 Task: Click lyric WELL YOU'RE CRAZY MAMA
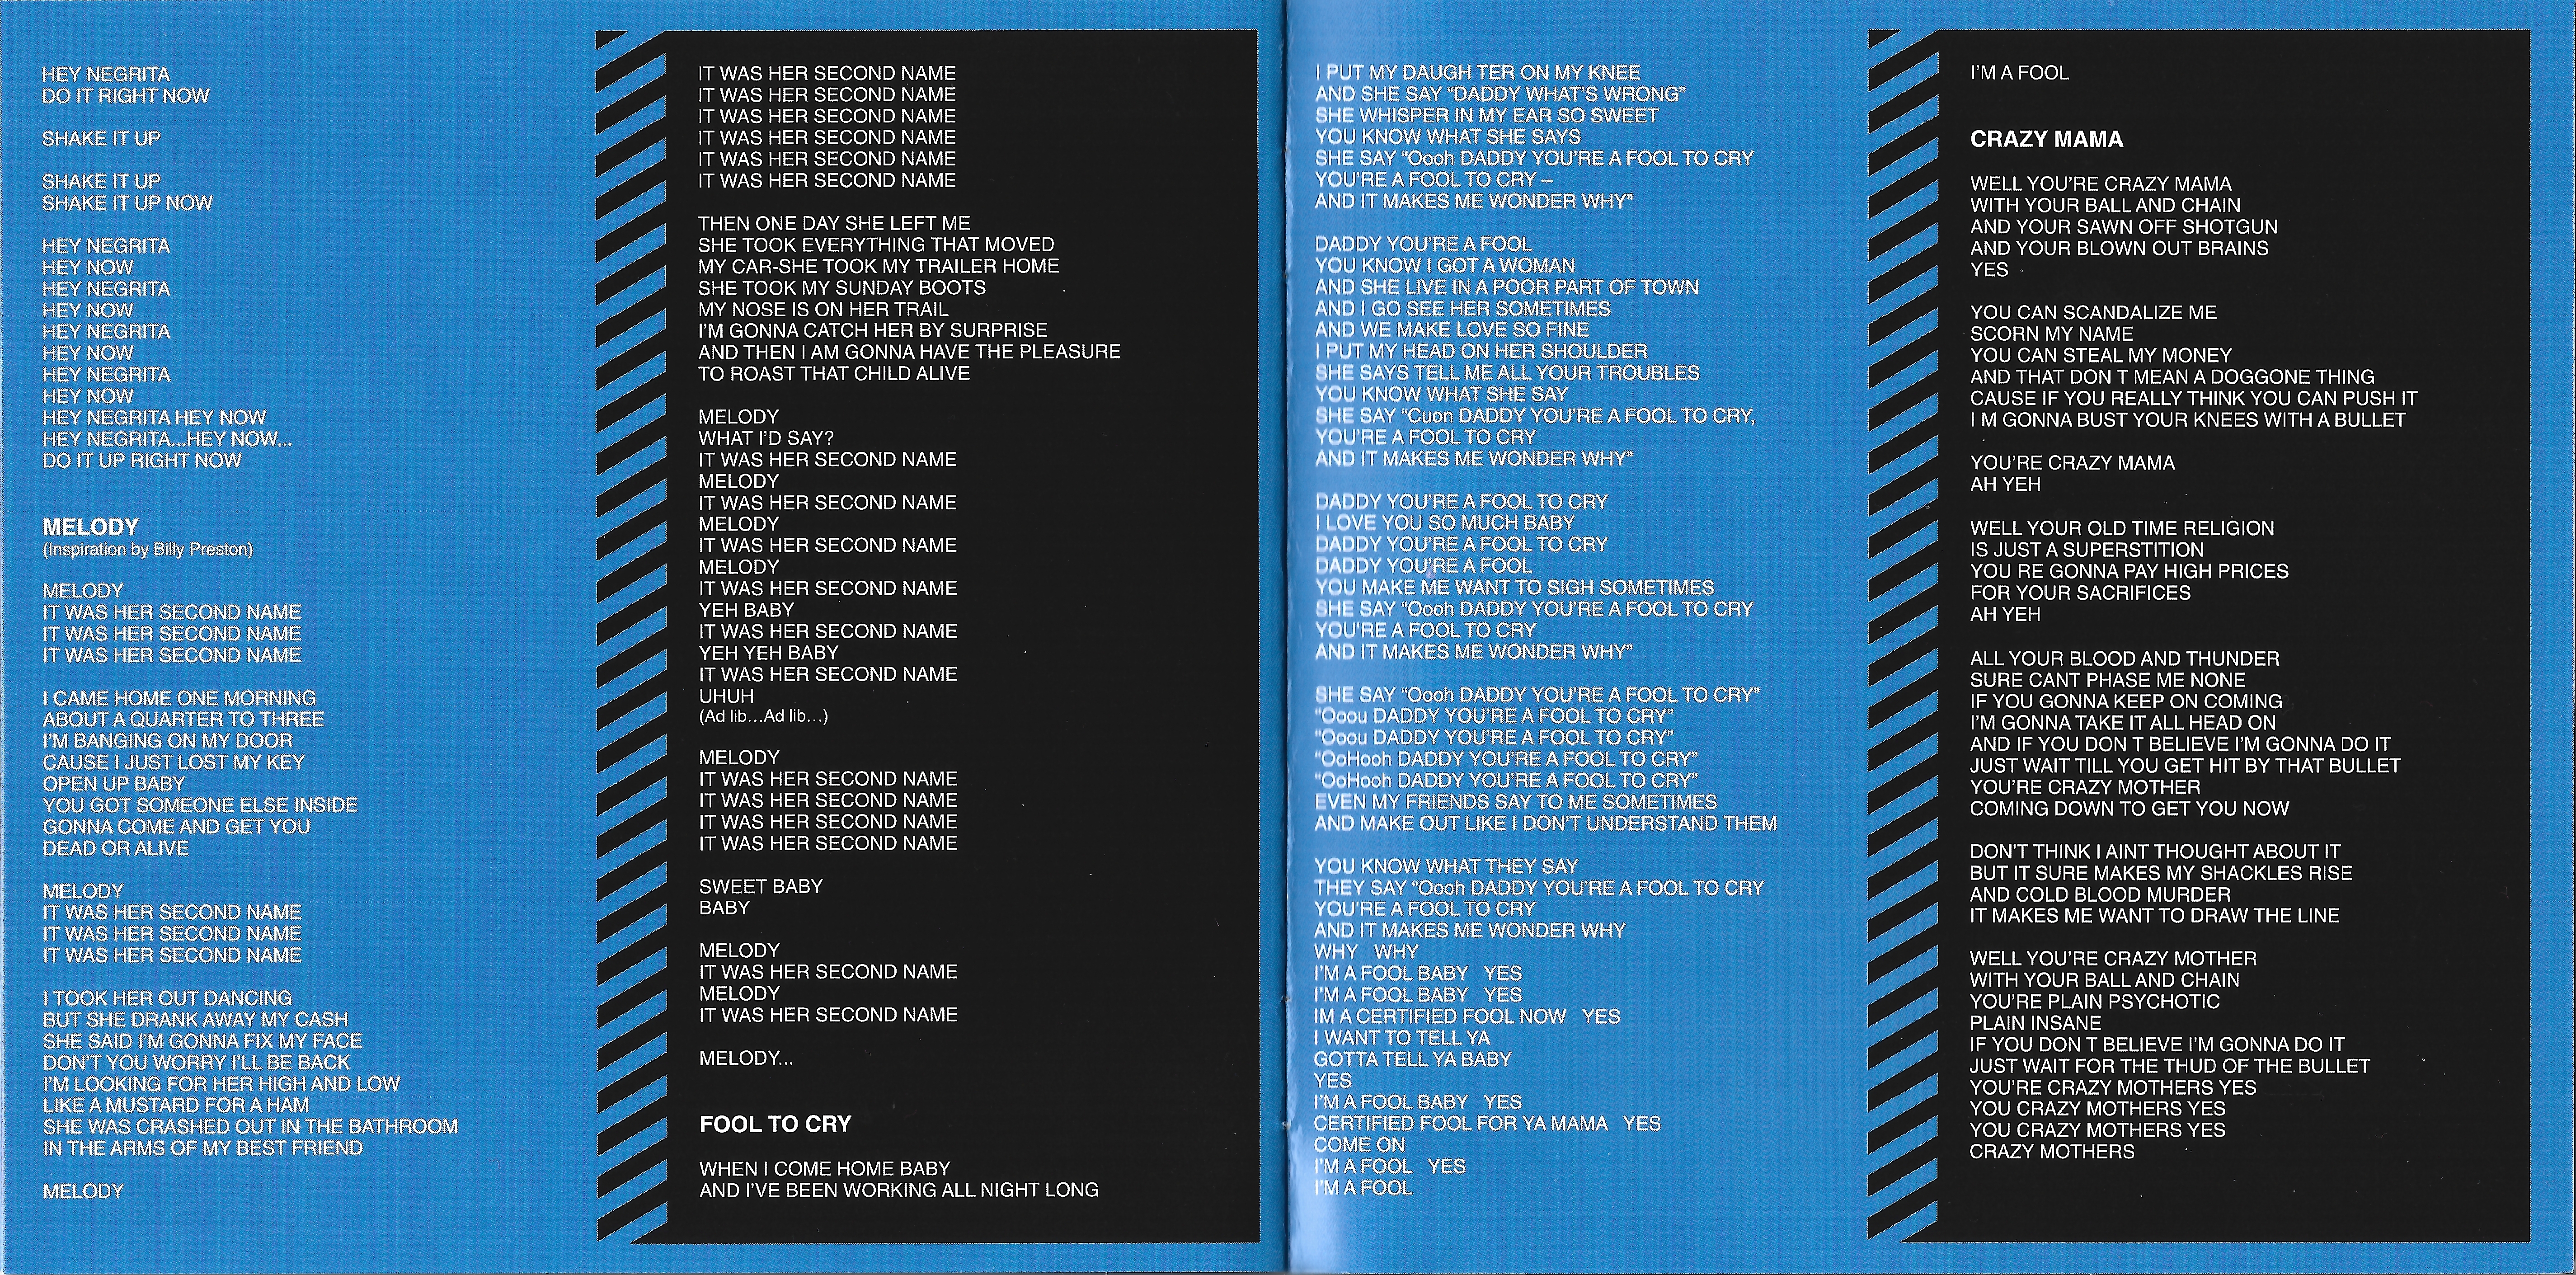point(2100,183)
